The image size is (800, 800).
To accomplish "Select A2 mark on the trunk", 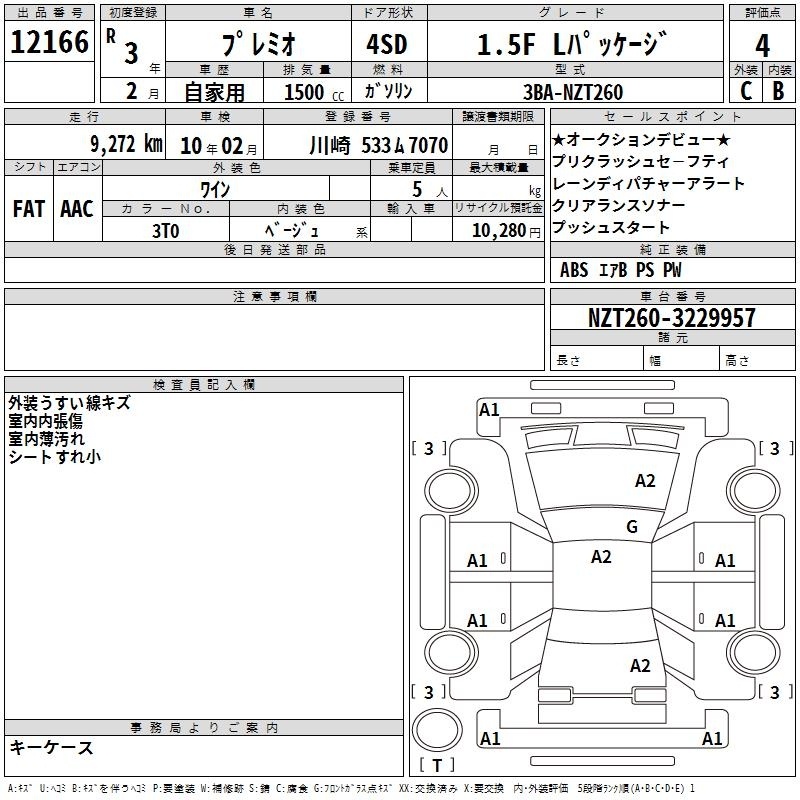I will pyautogui.click(x=640, y=665).
